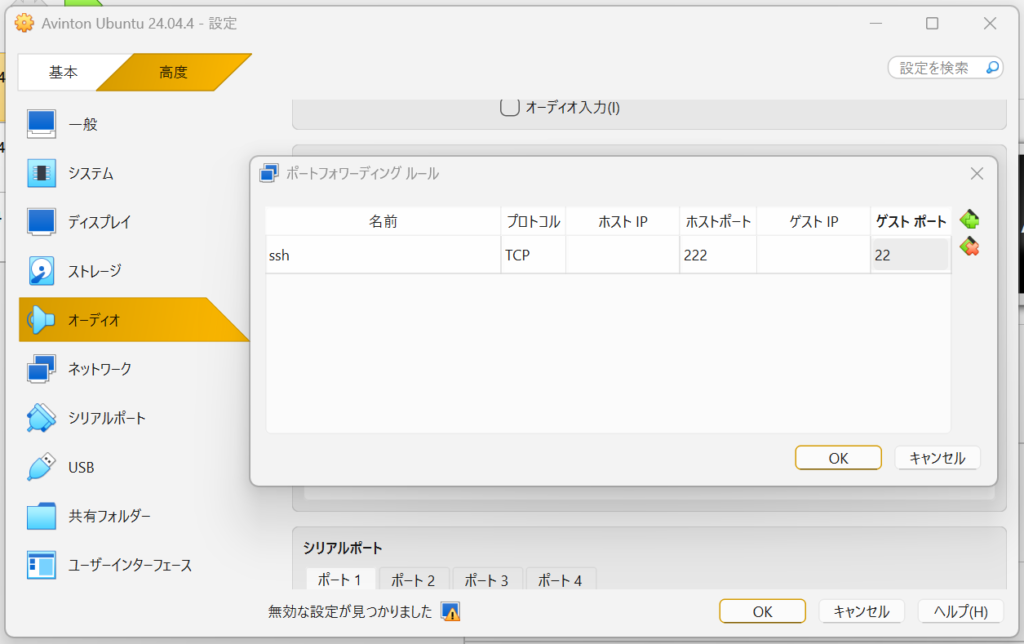Viewport: 1024px width, 644px height.
Task: Click the empty ゲスト IP cell
Action: coord(813,255)
